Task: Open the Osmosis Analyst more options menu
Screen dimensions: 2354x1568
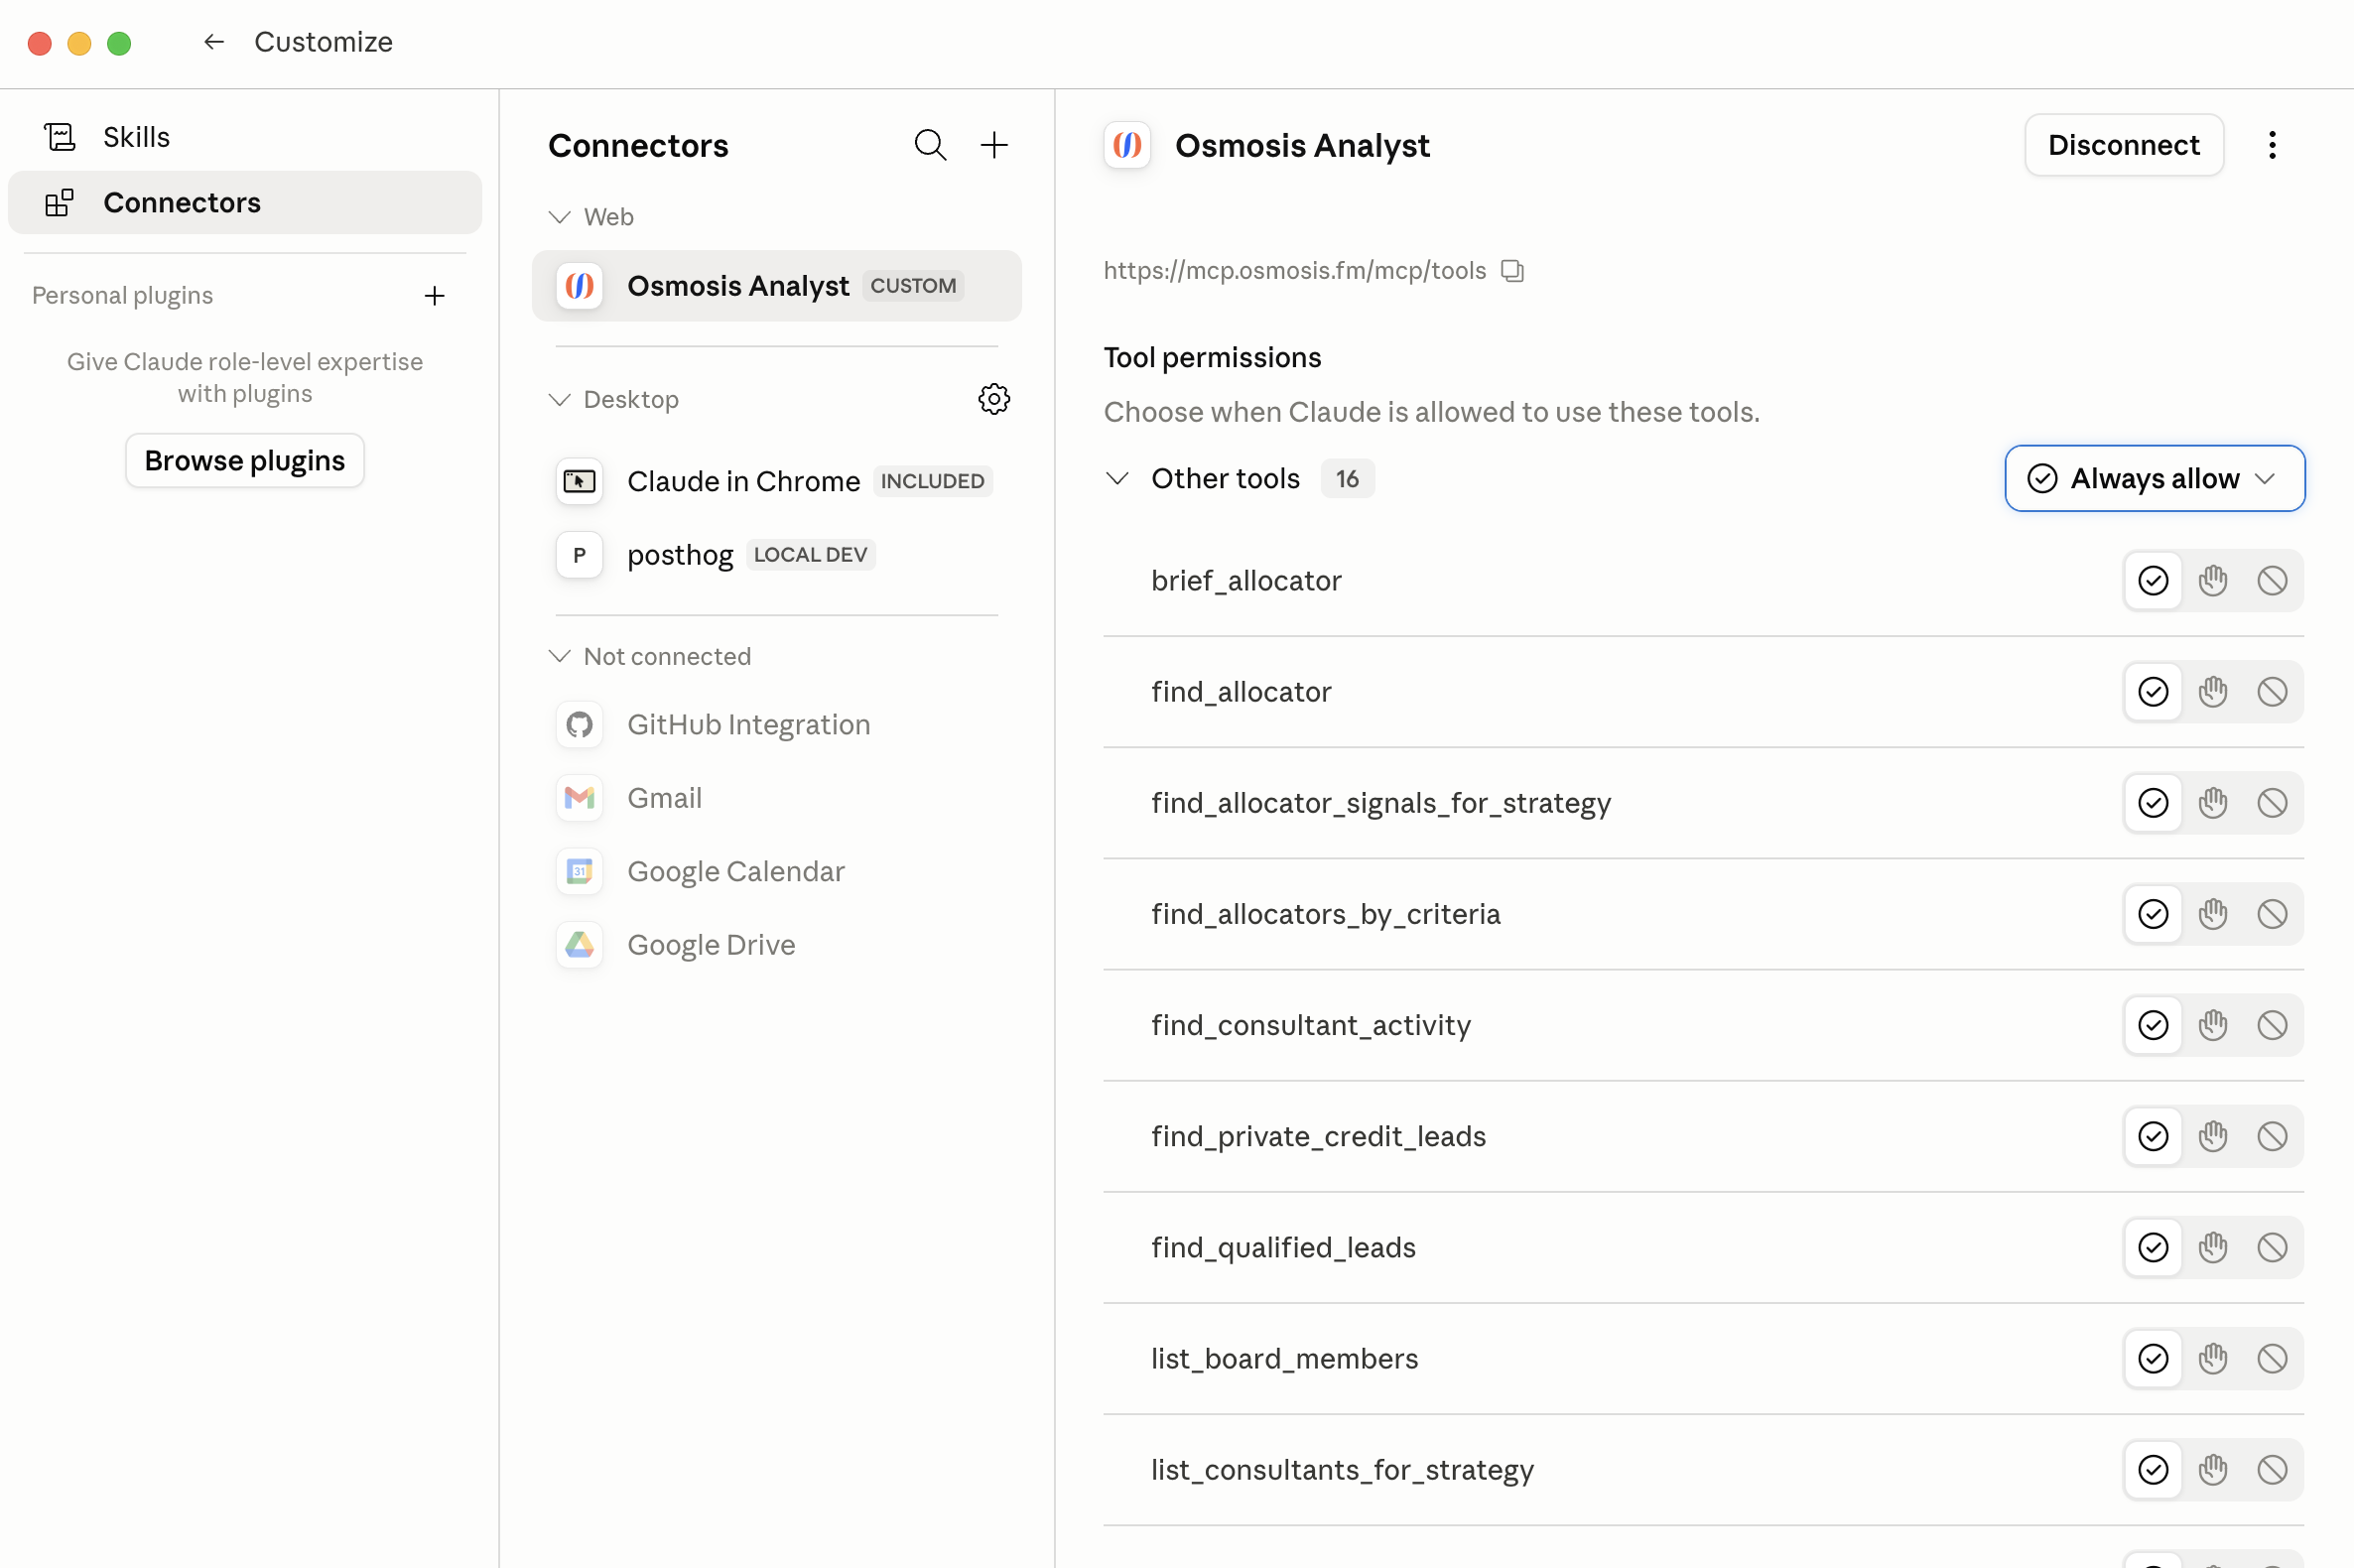Action: coord(2272,145)
